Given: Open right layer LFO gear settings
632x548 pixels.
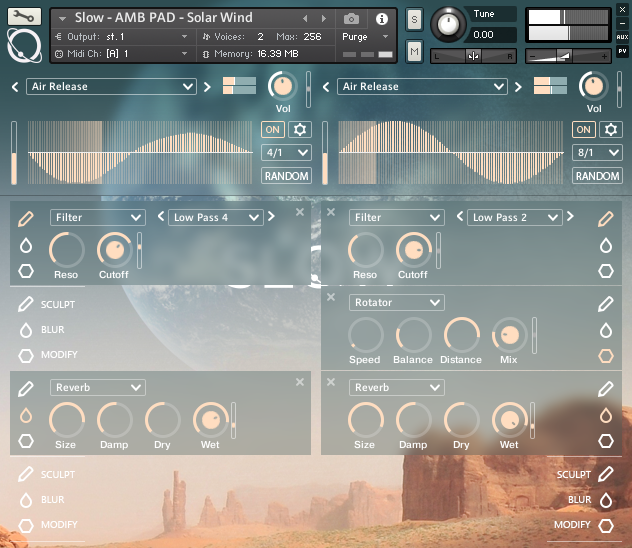Looking at the screenshot, I should click(x=611, y=130).
